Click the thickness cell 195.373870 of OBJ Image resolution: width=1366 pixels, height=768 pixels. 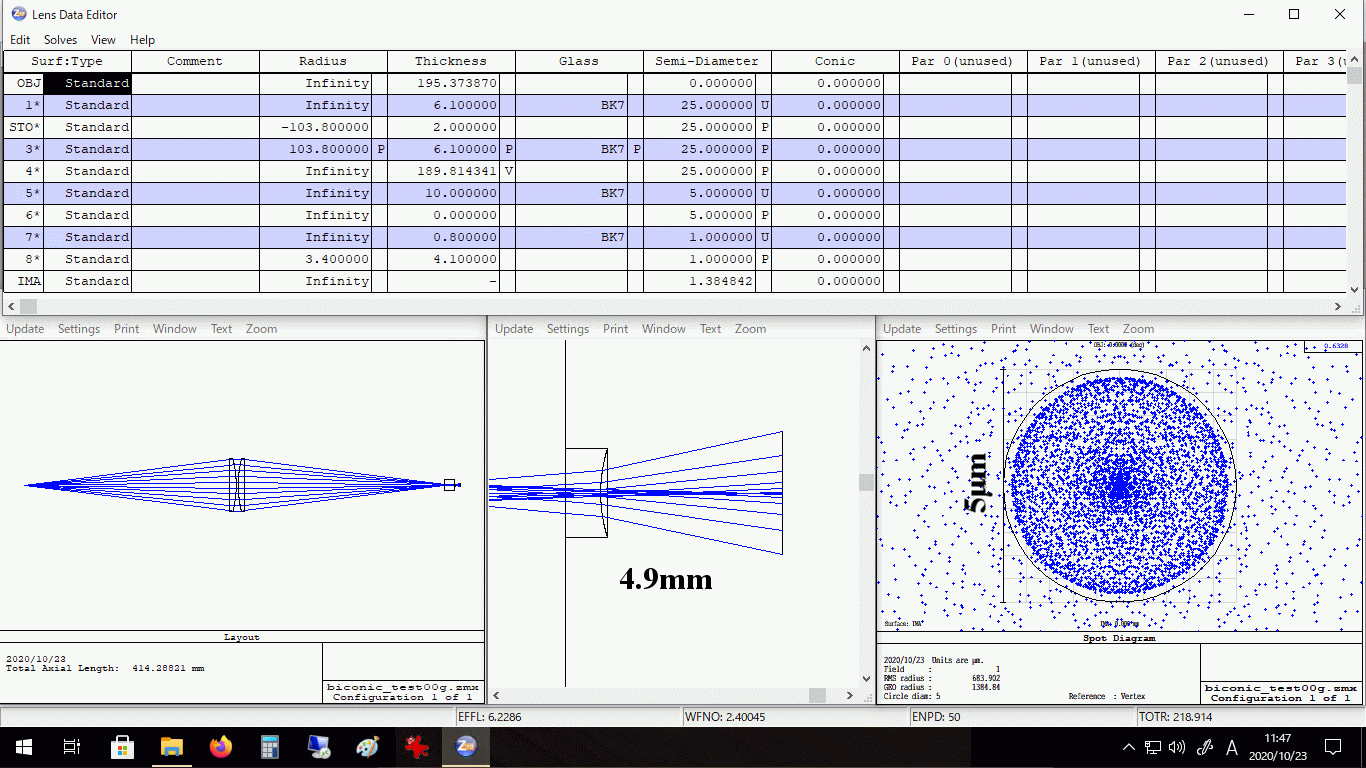tap(444, 83)
